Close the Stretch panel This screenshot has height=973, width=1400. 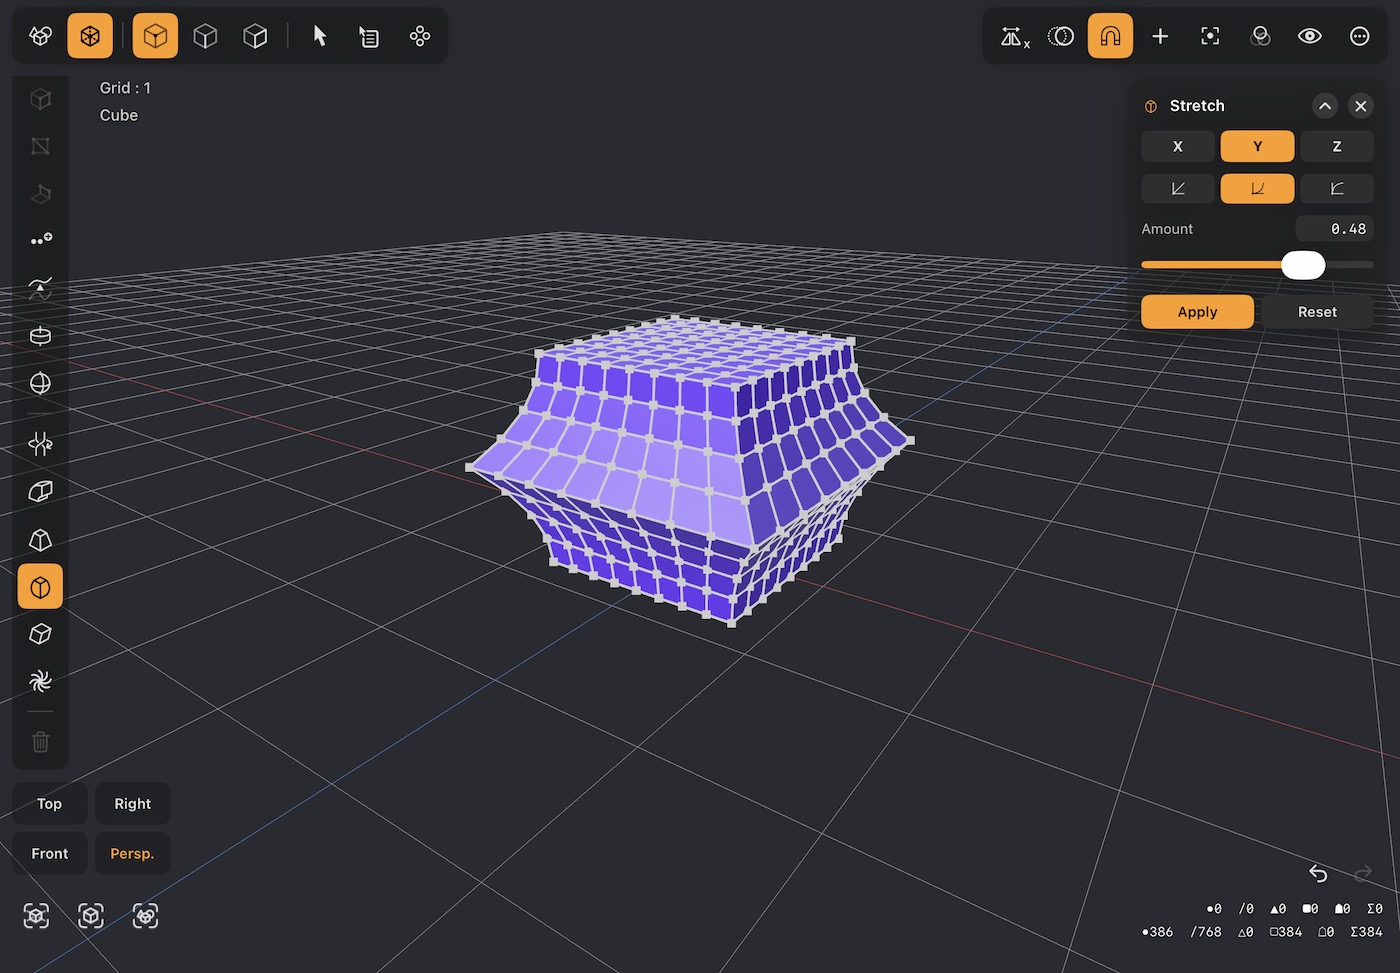[x=1361, y=106]
